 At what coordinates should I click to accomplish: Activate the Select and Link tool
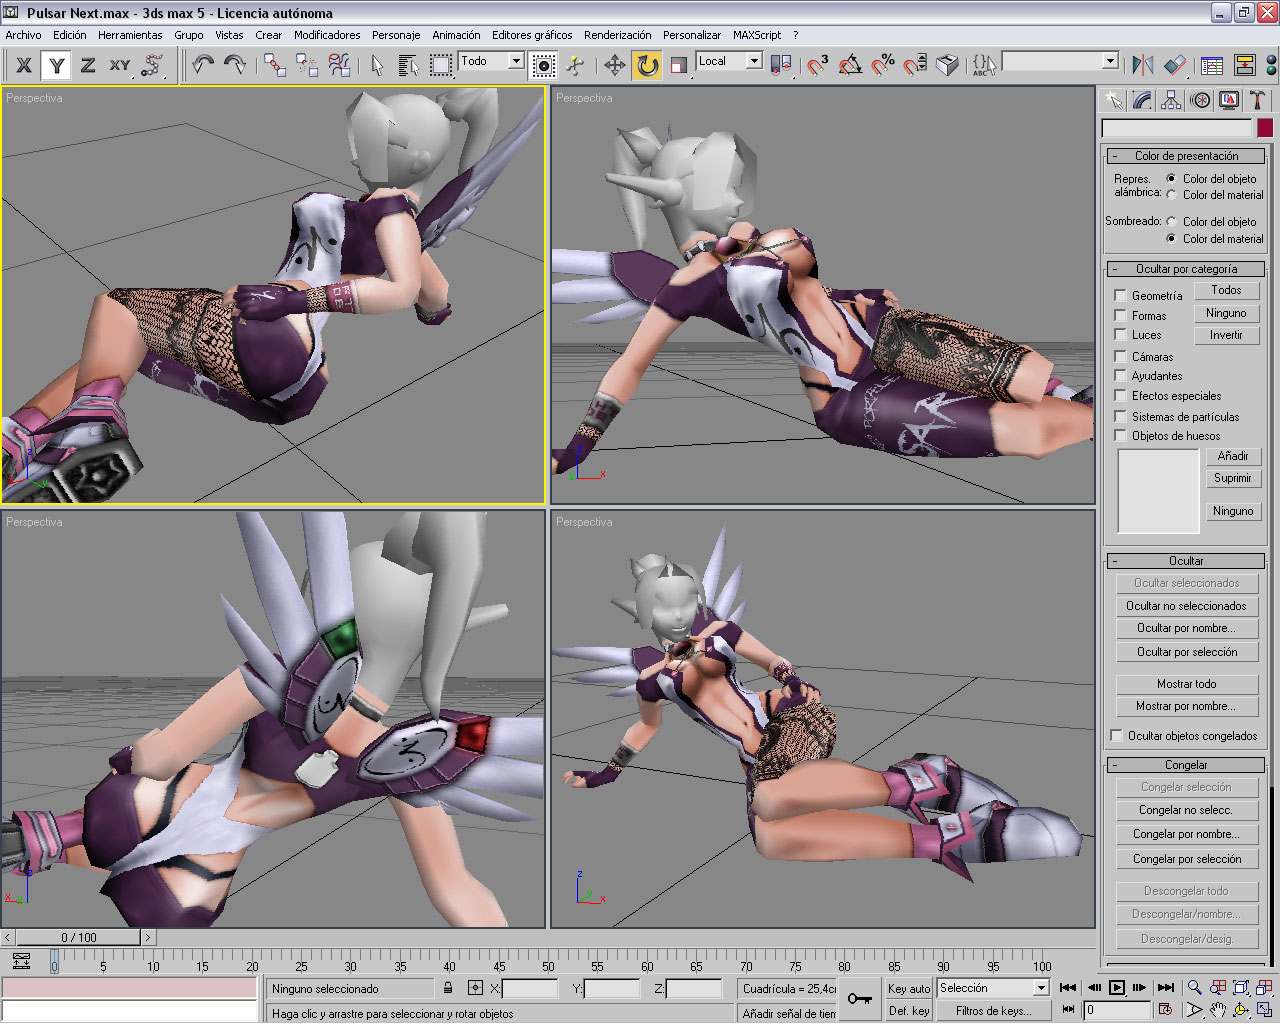click(x=275, y=66)
